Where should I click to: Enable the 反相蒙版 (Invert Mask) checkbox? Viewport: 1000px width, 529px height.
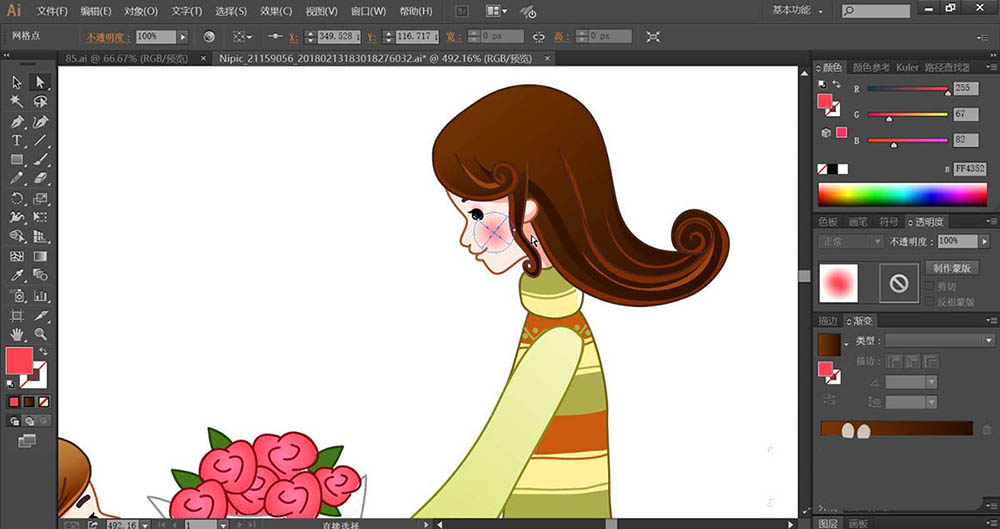coord(929,301)
